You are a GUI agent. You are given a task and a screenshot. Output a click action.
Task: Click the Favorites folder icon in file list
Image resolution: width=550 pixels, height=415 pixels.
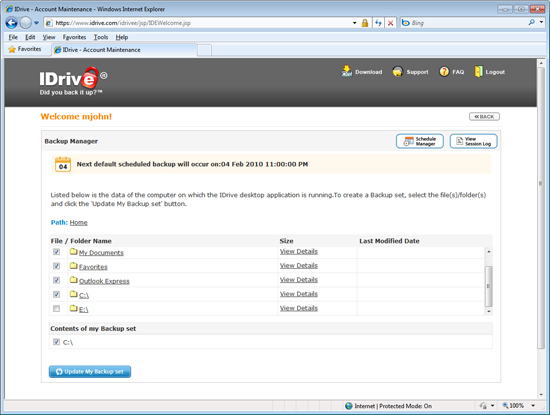coord(73,266)
